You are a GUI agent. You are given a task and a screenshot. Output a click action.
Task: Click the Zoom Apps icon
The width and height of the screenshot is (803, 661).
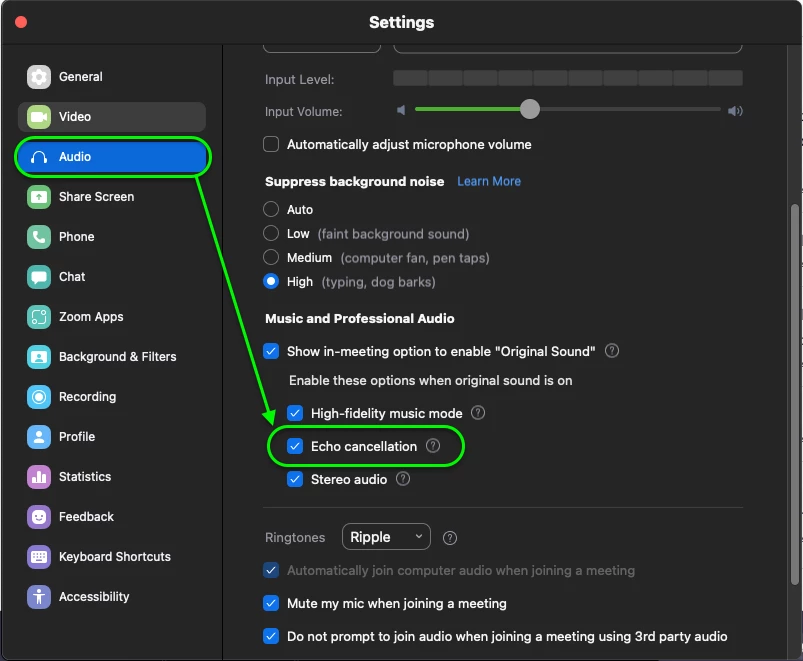(39, 317)
